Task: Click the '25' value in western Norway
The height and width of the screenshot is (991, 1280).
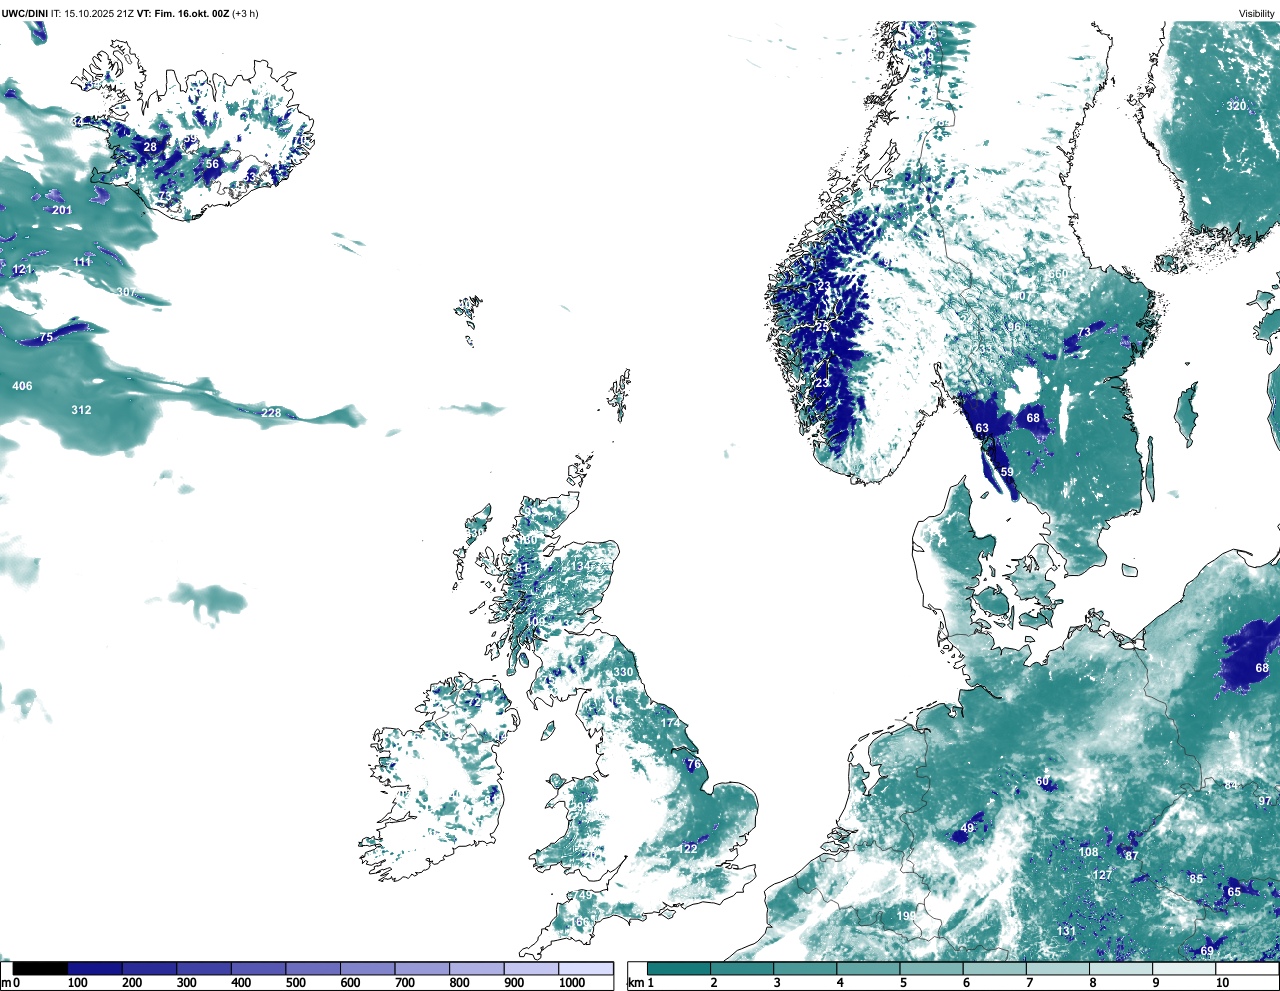Action: (x=822, y=327)
